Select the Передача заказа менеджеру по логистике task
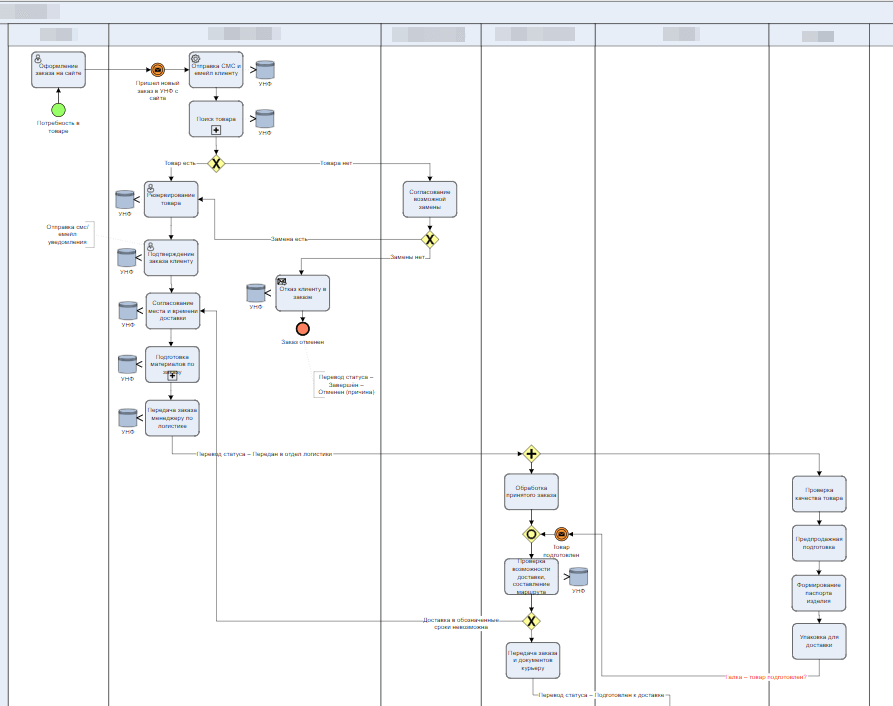The height and width of the screenshot is (706, 893). tap(172, 418)
